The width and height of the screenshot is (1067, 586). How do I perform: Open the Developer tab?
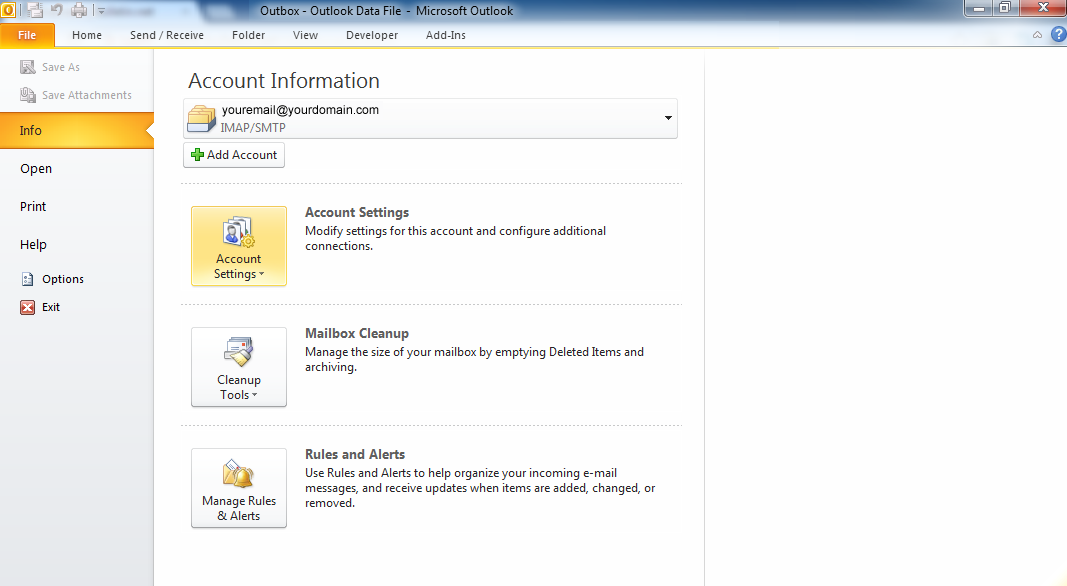click(x=372, y=35)
